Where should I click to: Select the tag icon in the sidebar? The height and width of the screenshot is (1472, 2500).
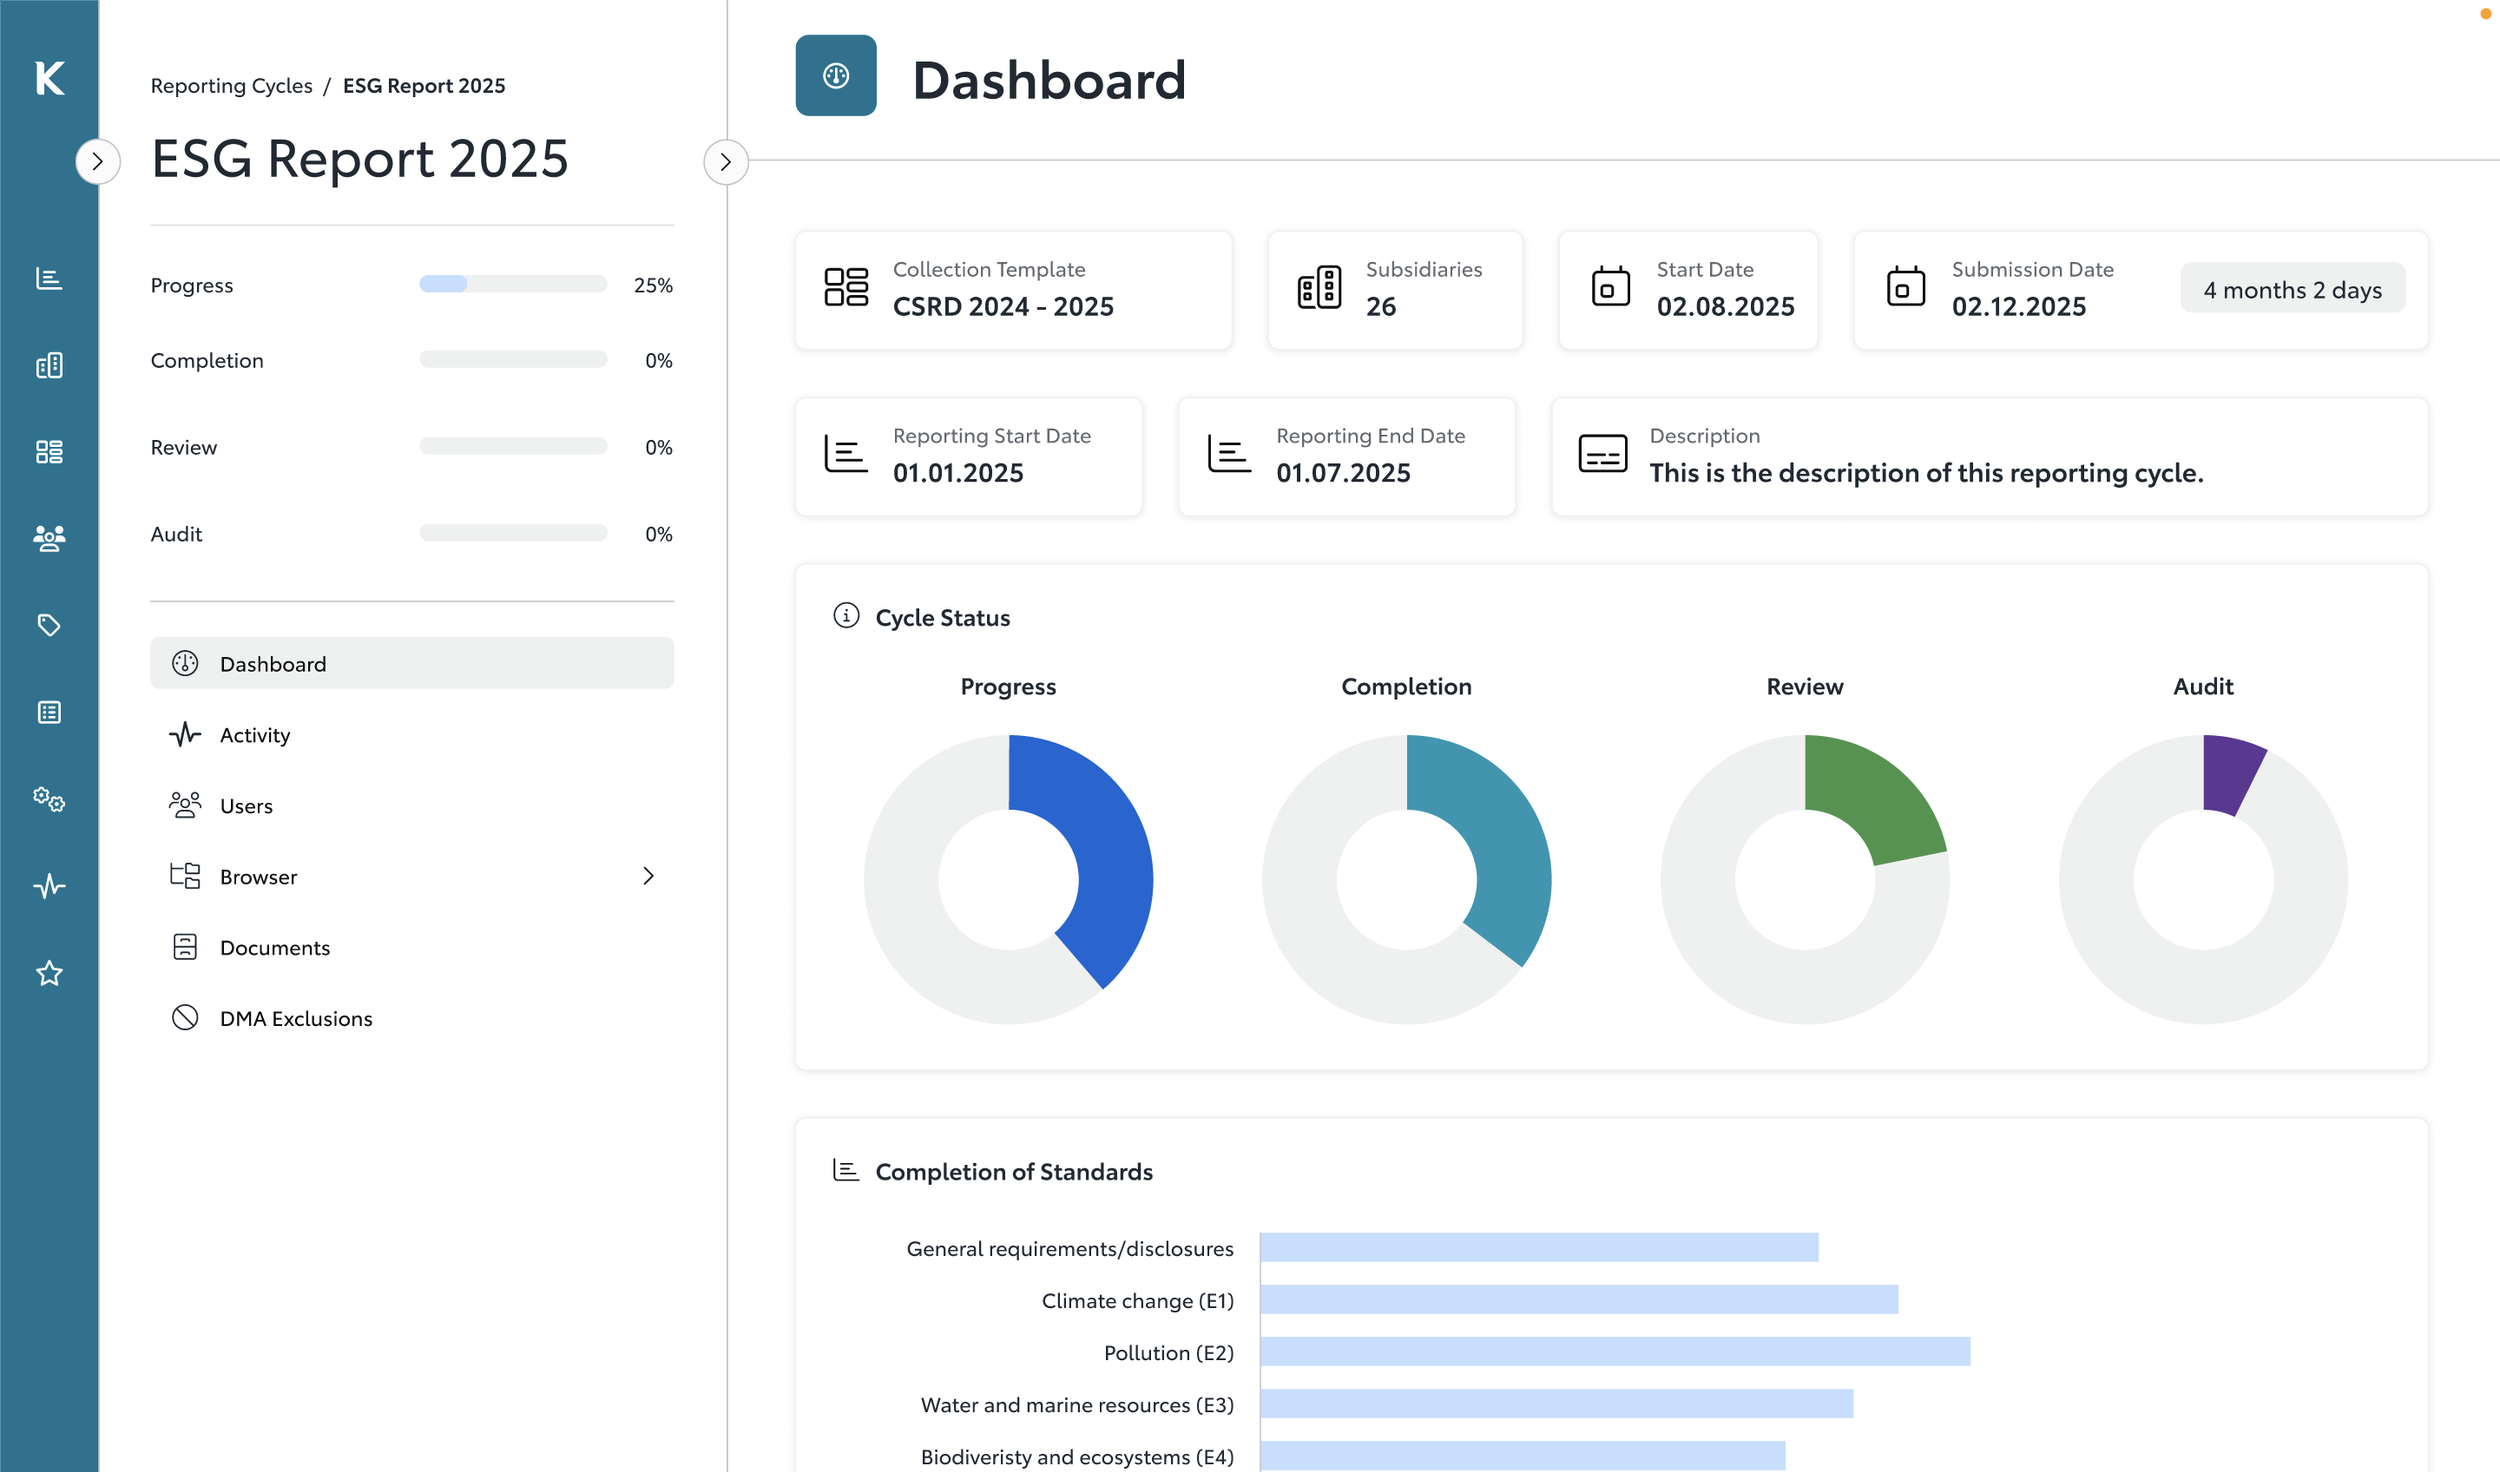[49, 624]
